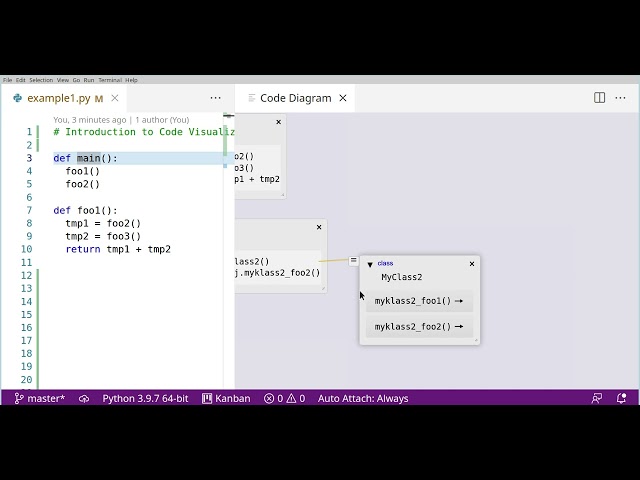Image resolution: width=640 pixels, height=480 pixels.
Task: Follow the myklass2_foo1() method arrow
Action: pyautogui.click(x=459, y=301)
